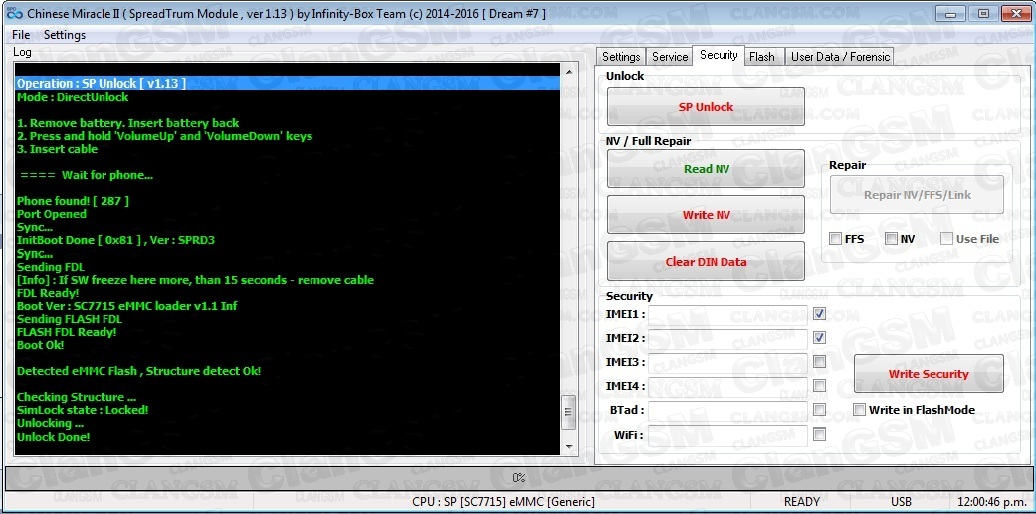This screenshot has width=1036, height=514.
Task: Click the BTad input field
Action: tap(728, 411)
